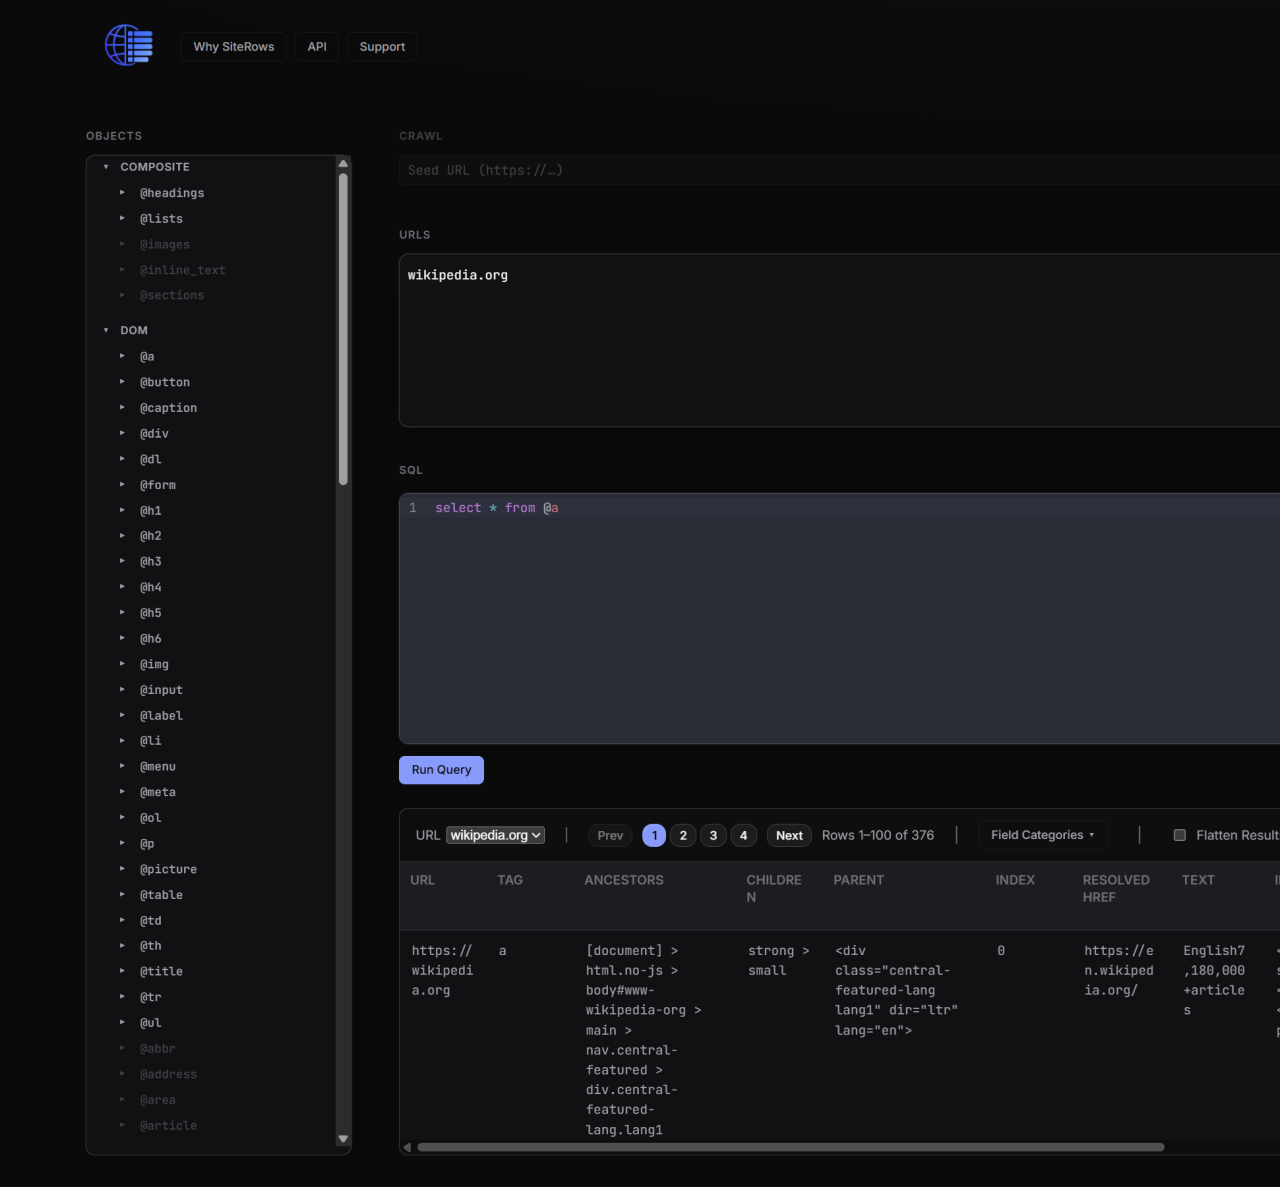The height and width of the screenshot is (1187, 1280).
Task: Go to results page 1
Action: pos(654,835)
